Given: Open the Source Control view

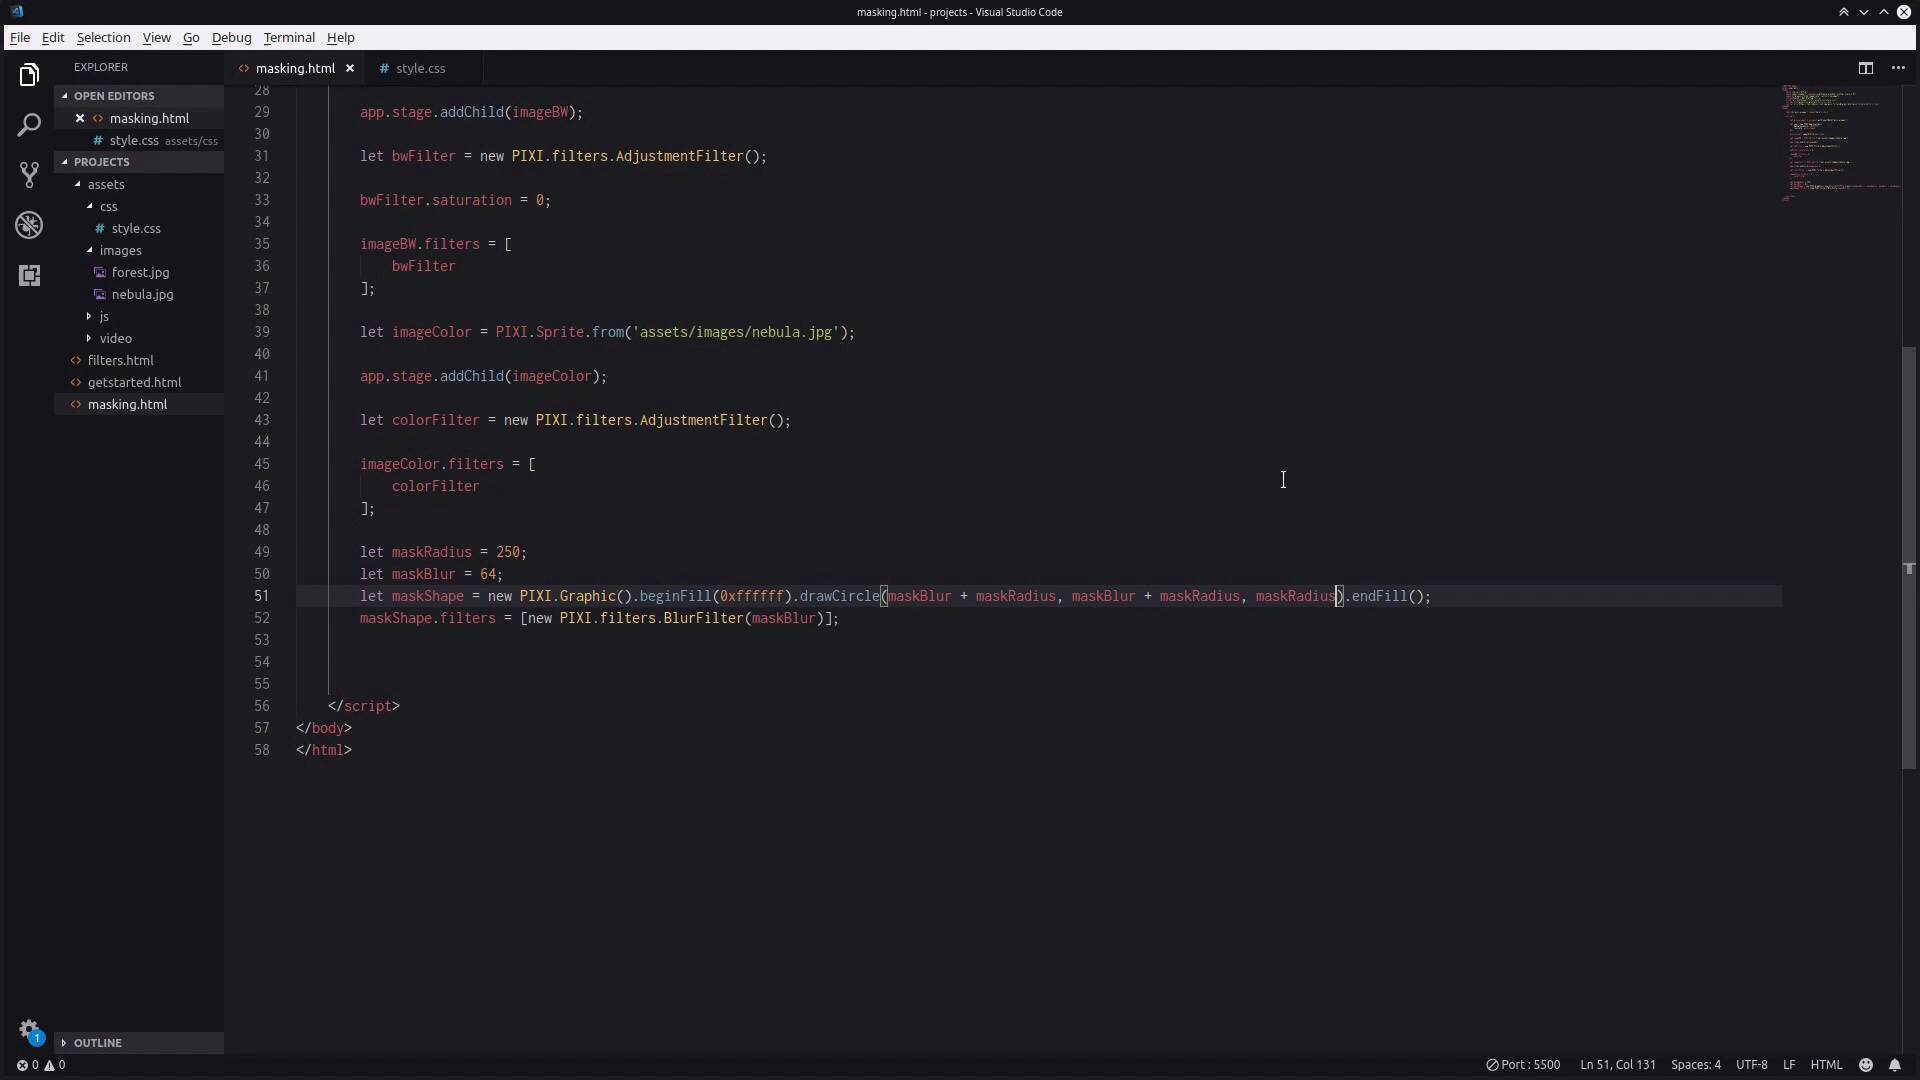Looking at the screenshot, I should (29, 175).
